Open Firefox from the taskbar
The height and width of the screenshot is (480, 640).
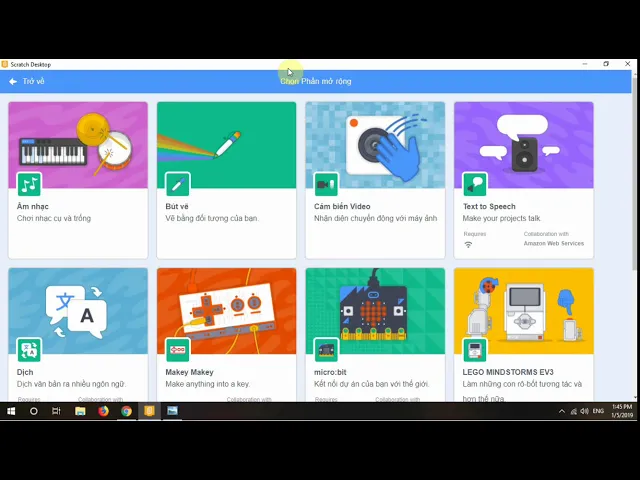click(x=103, y=411)
